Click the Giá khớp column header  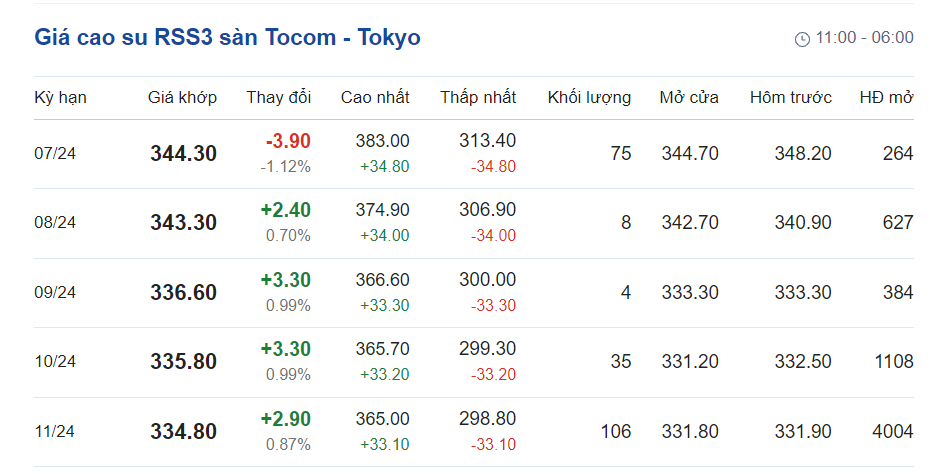coord(182,97)
